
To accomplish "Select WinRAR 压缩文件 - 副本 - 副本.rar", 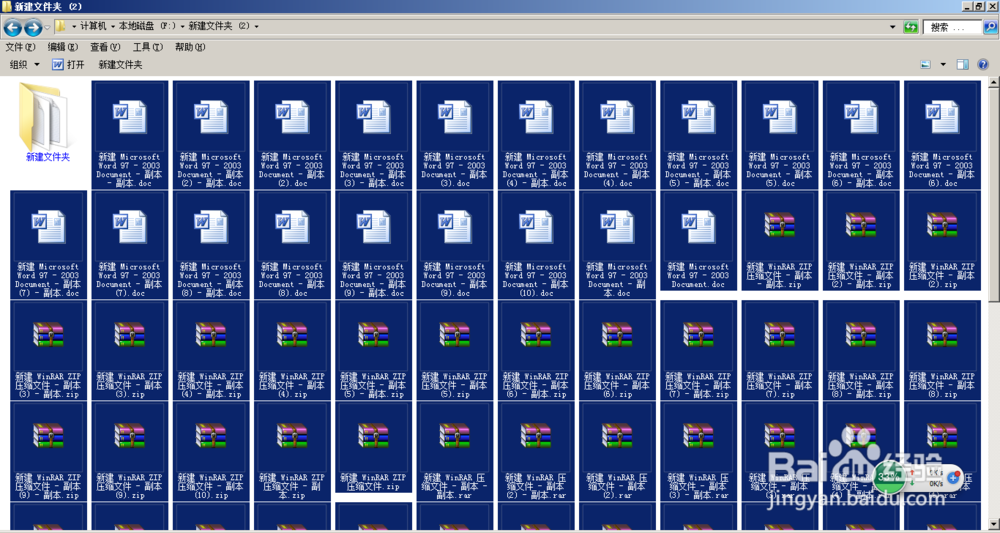I will [x=455, y=451].
